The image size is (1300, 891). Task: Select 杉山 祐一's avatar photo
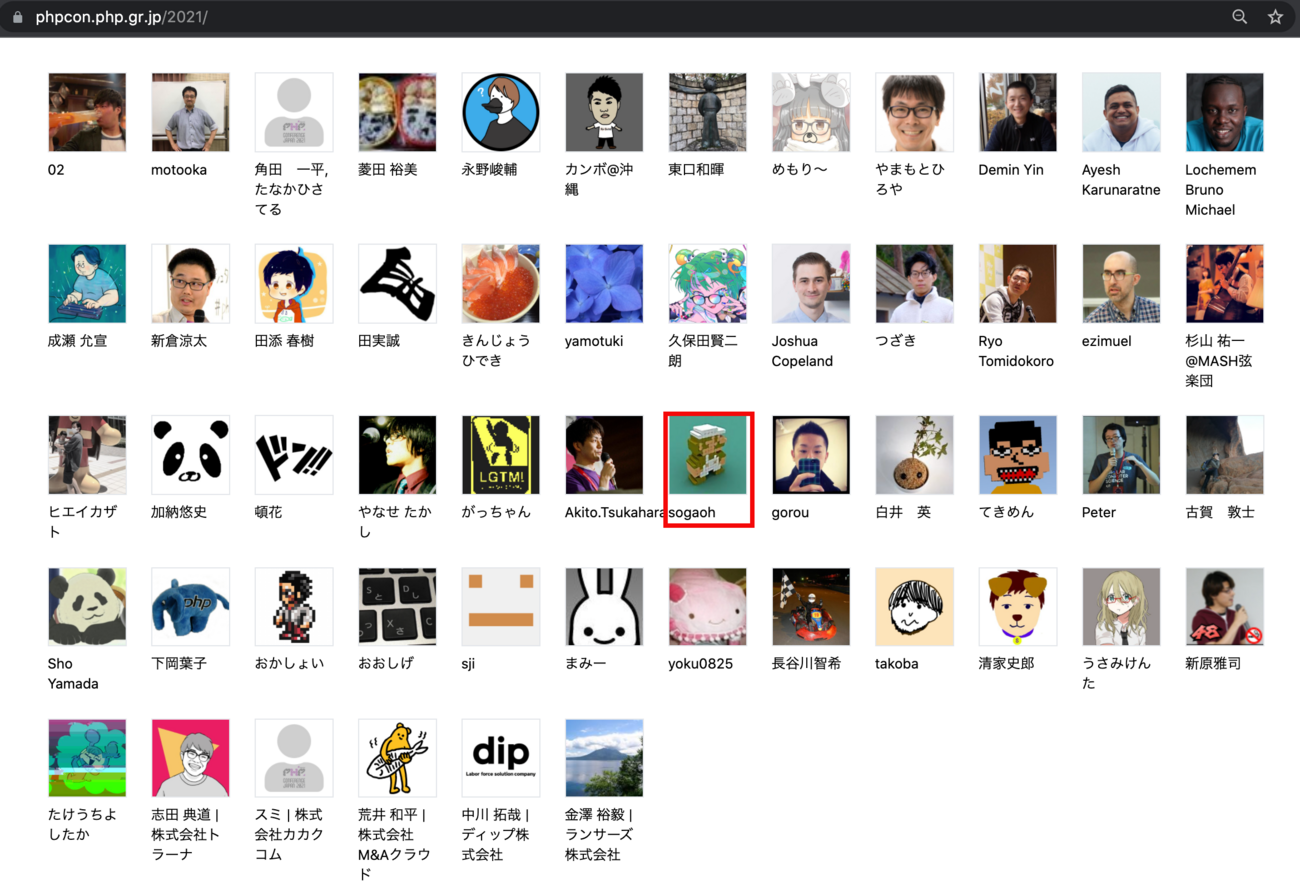tap(1225, 283)
